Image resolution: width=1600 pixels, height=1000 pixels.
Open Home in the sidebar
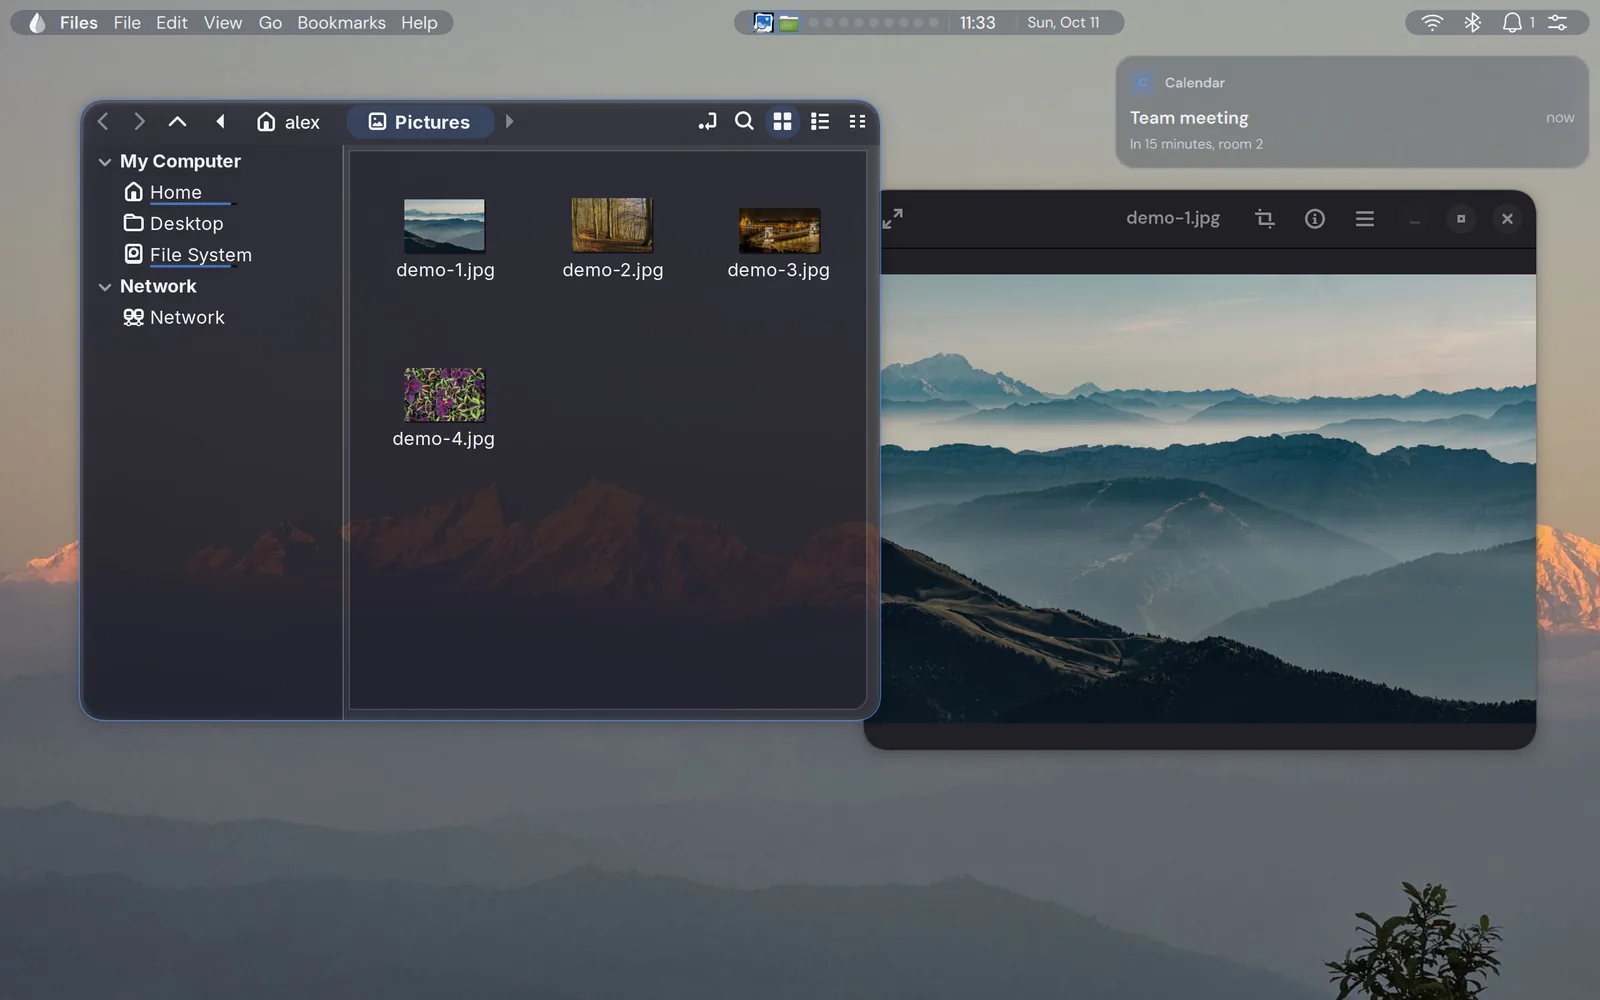(x=176, y=192)
